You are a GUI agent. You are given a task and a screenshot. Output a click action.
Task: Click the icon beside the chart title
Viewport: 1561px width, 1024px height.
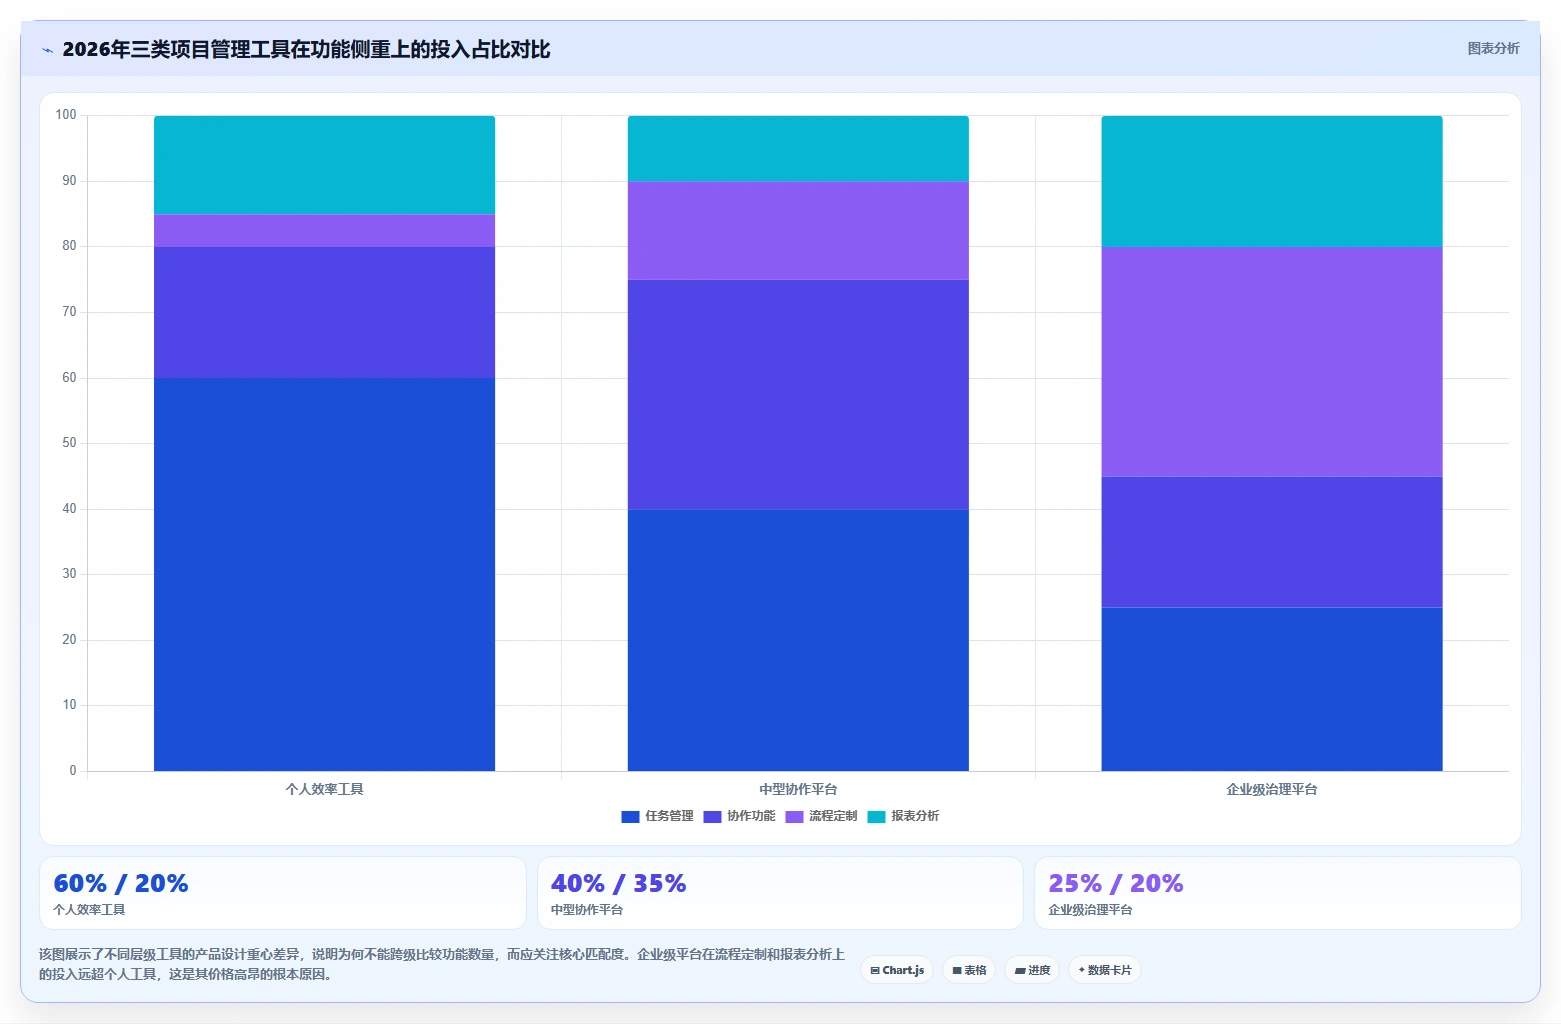tap(47, 50)
